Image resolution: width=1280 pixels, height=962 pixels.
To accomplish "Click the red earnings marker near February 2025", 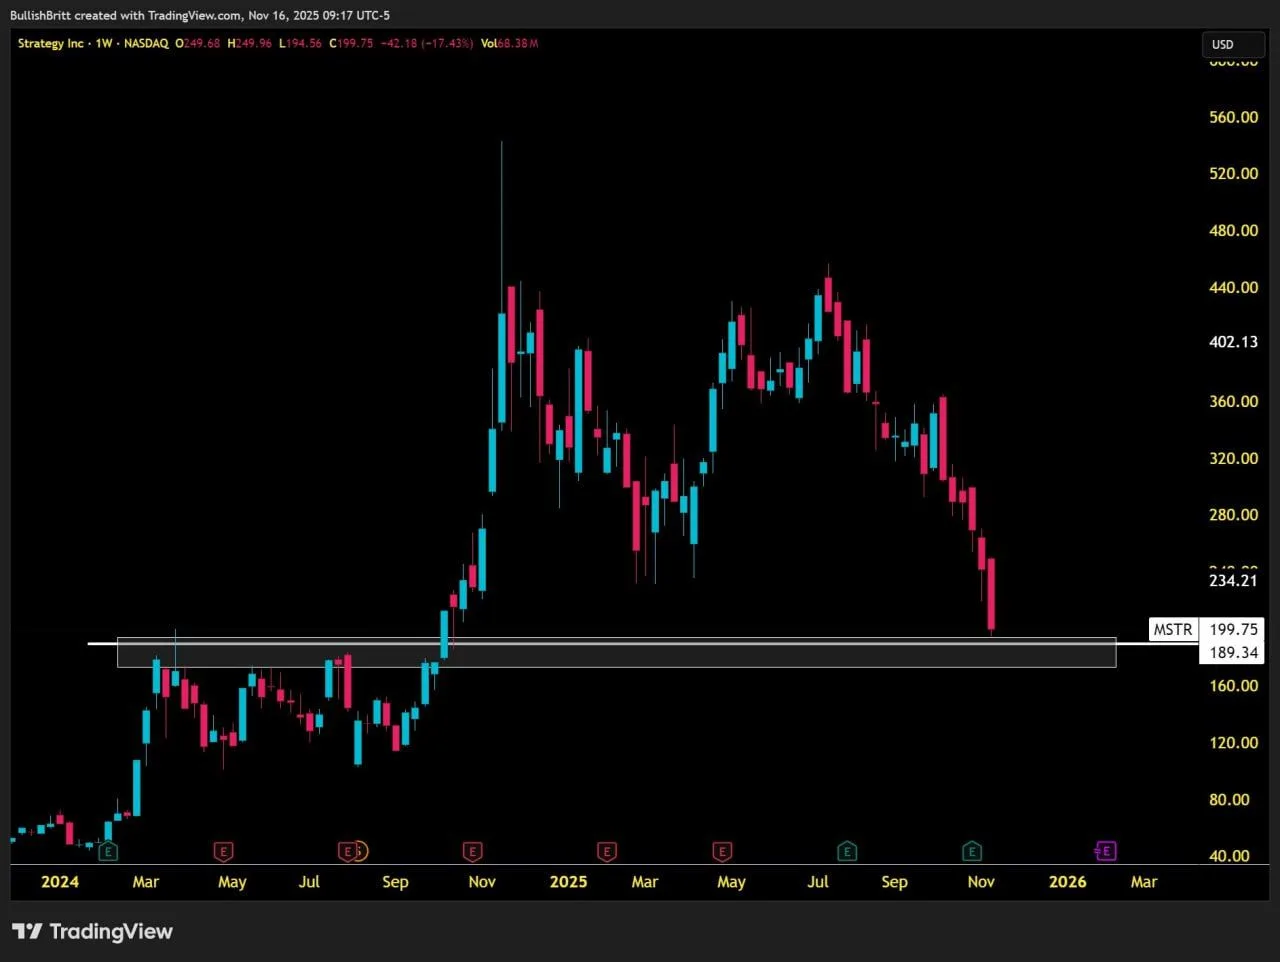I will click(x=606, y=852).
